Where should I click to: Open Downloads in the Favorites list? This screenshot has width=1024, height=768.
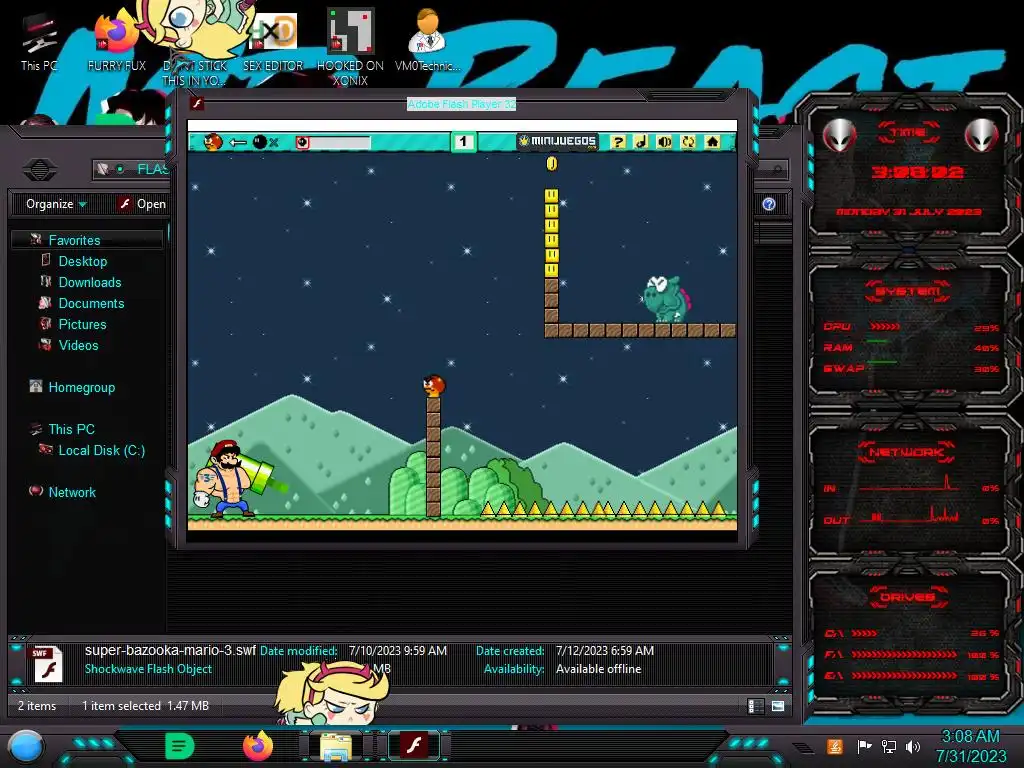[x=89, y=282]
